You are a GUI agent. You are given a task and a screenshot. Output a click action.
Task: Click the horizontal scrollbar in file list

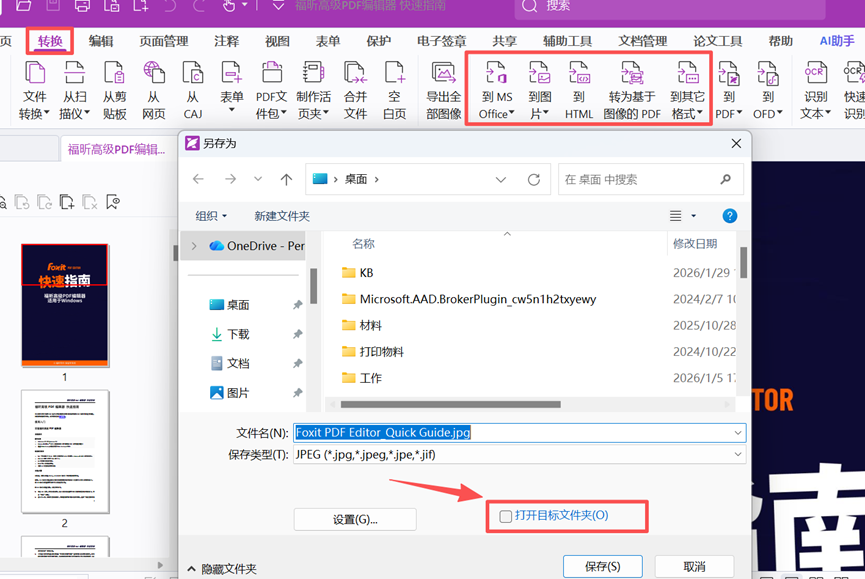pyautogui.click(x=450, y=404)
